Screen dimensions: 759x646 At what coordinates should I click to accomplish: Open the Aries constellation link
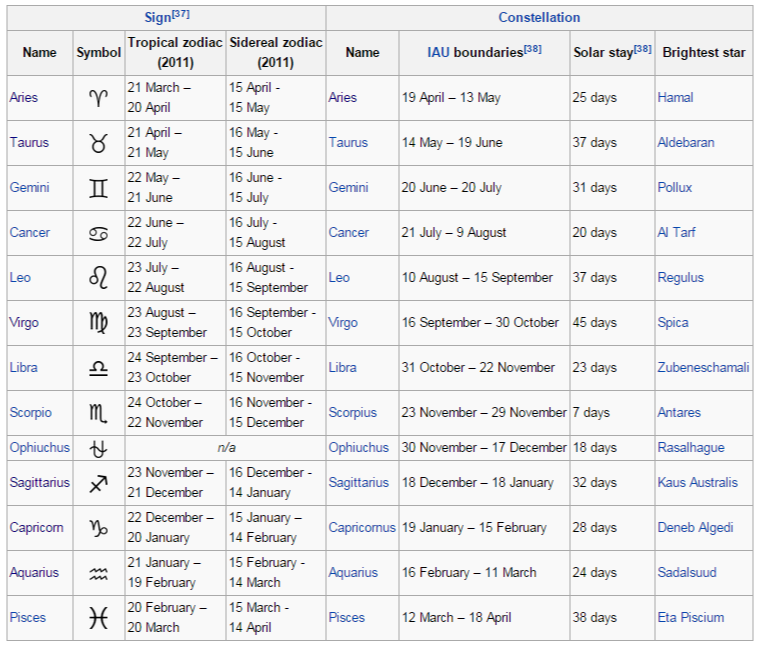tap(343, 97)
